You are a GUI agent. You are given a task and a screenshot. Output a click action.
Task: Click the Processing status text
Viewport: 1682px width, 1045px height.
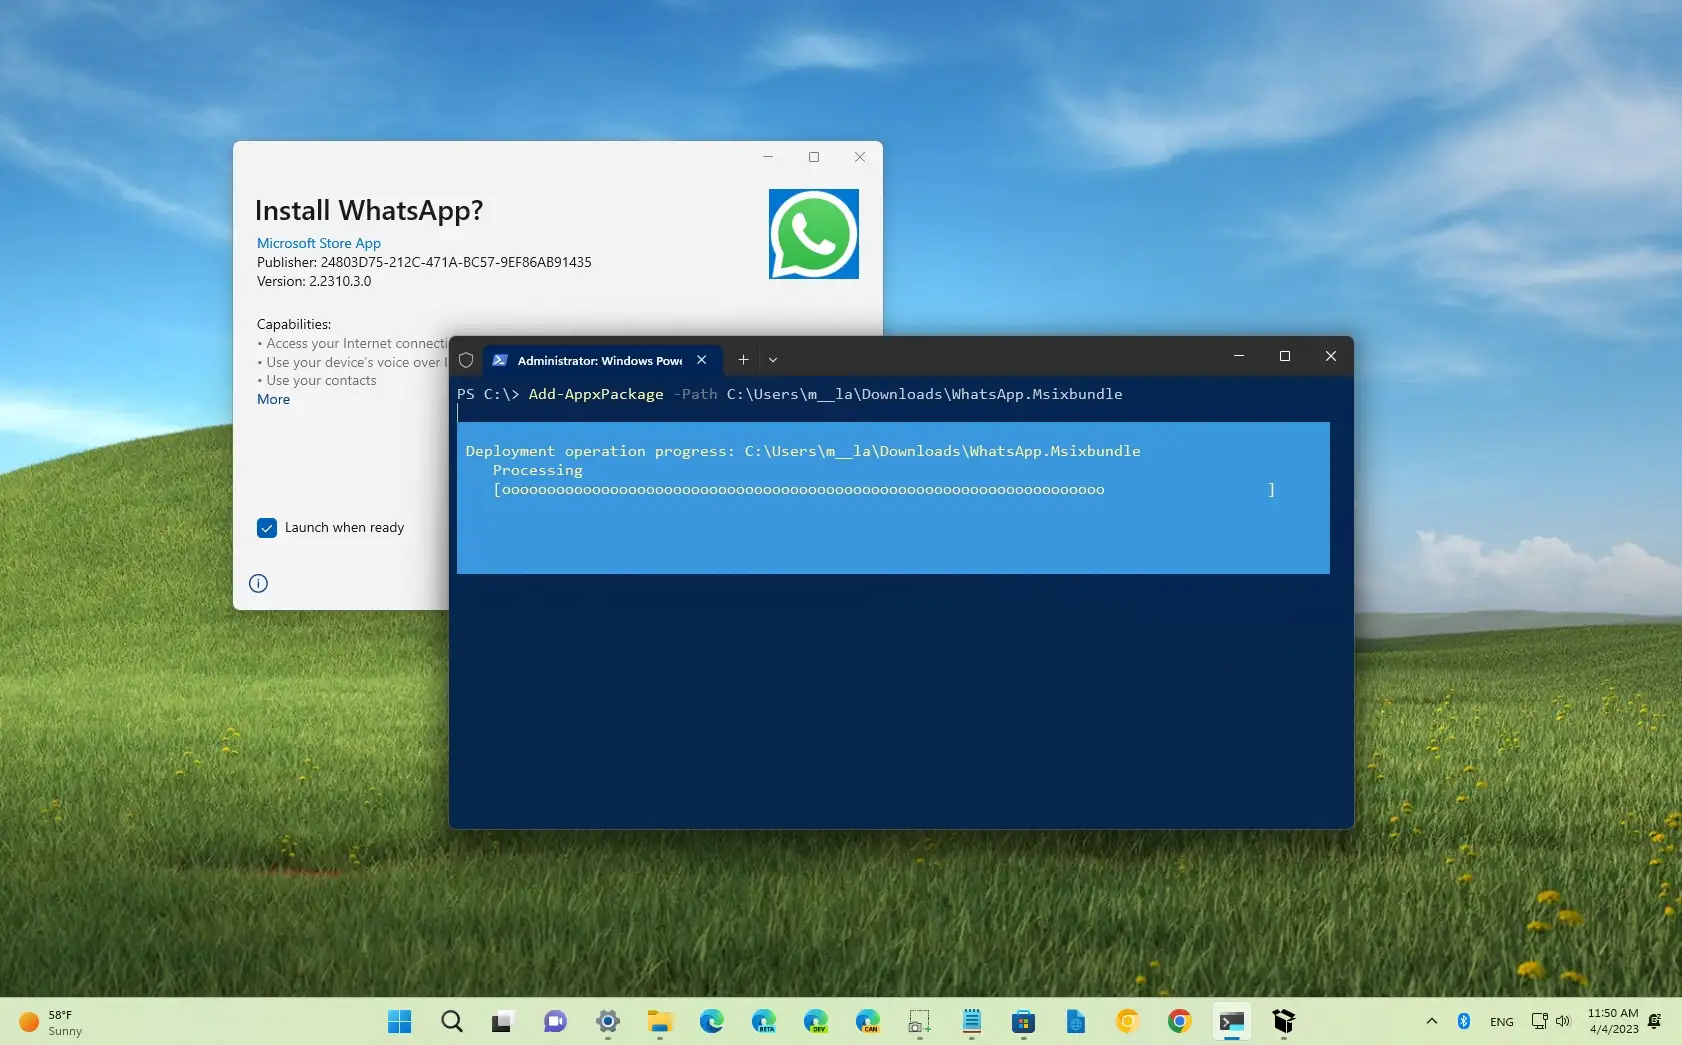[537, 470]
